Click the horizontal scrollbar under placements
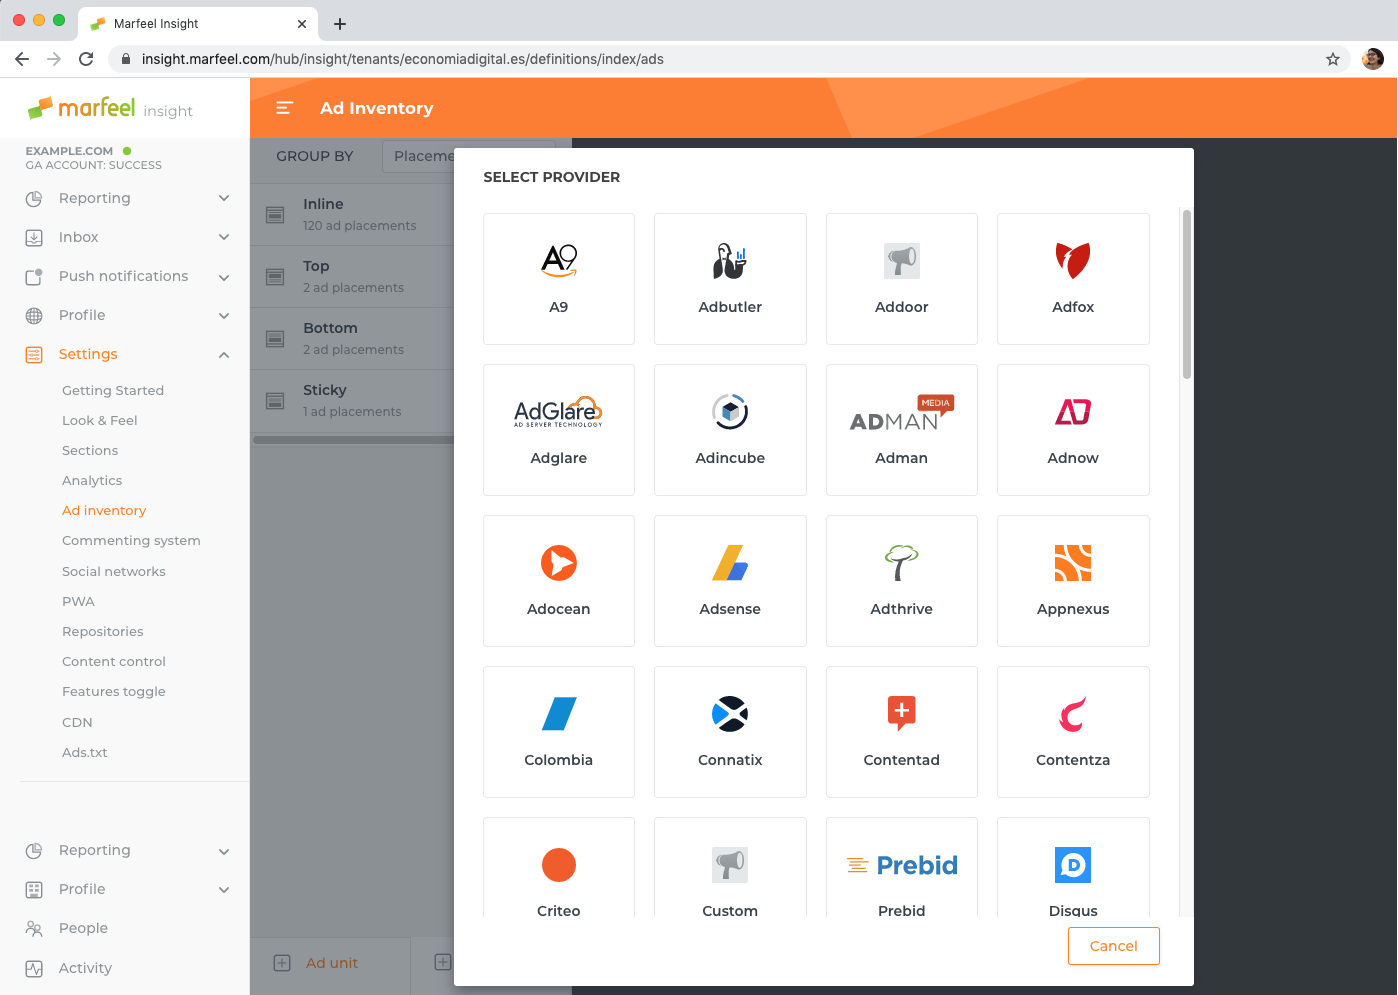The image size is (1398, 995). [354, 439]
